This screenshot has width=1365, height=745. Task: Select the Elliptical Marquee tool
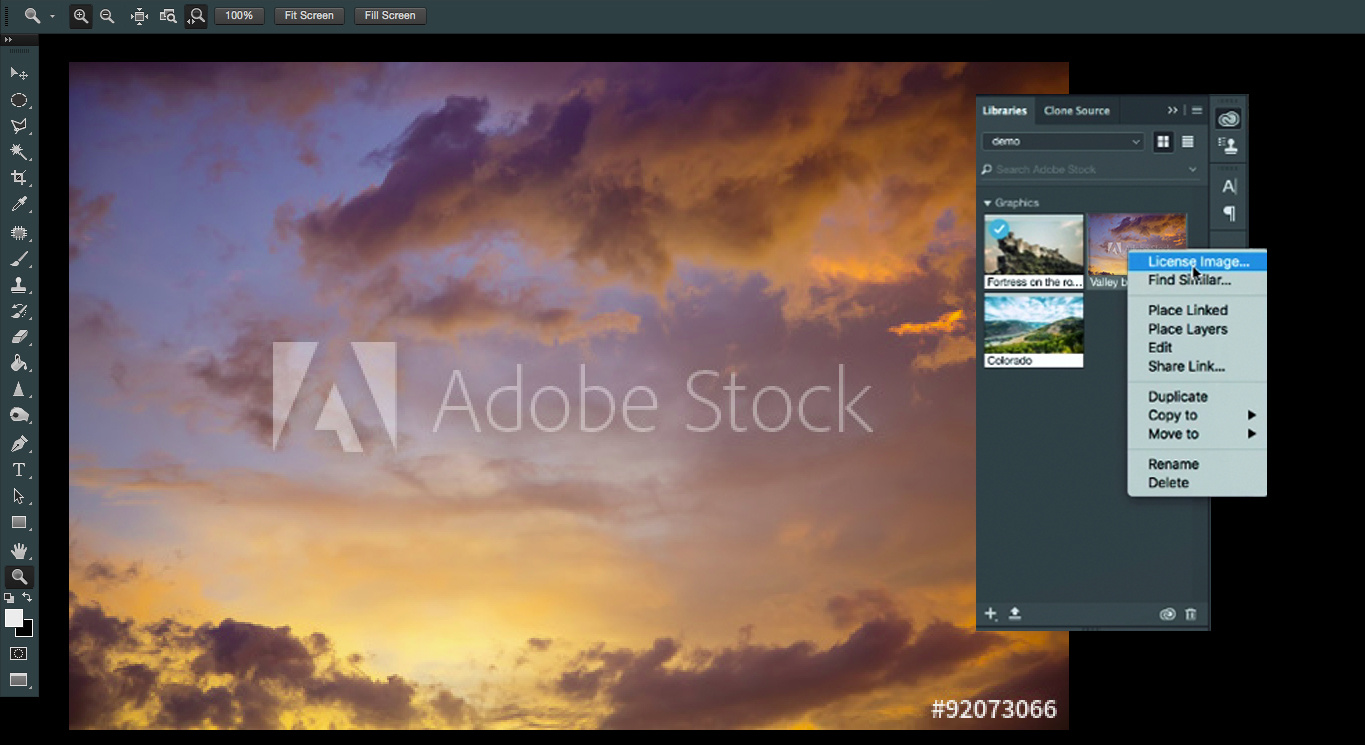tap(18, 100)
